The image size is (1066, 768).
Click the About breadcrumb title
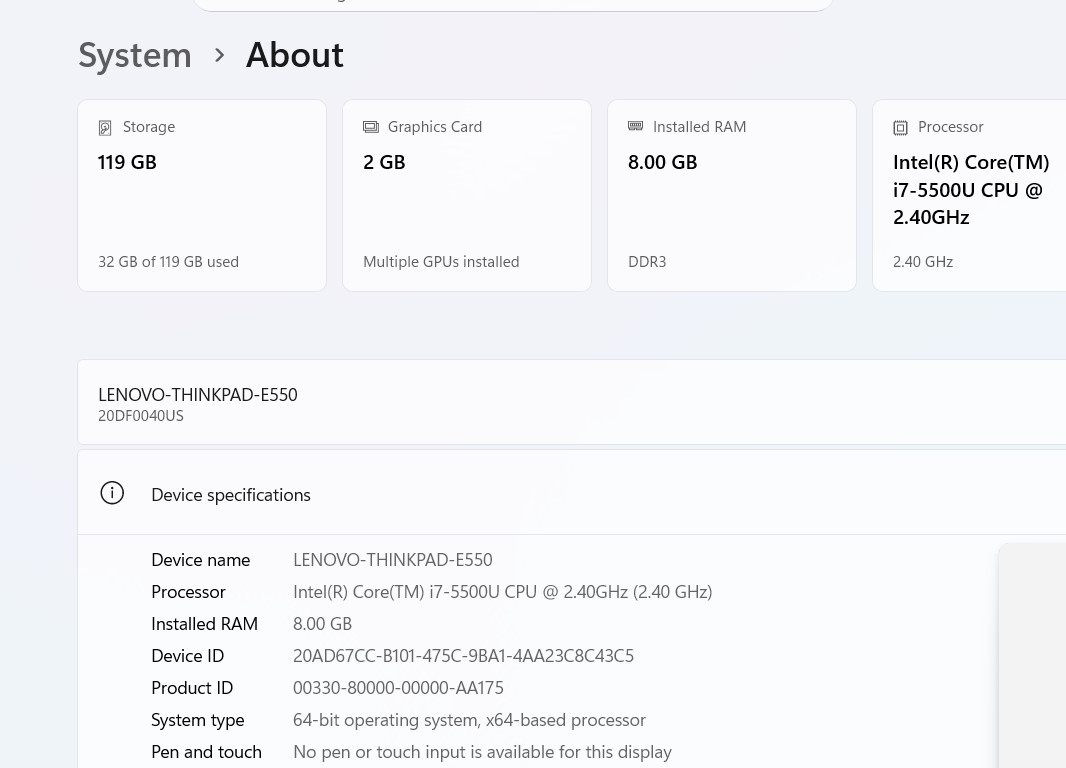[x=294, y=55]
